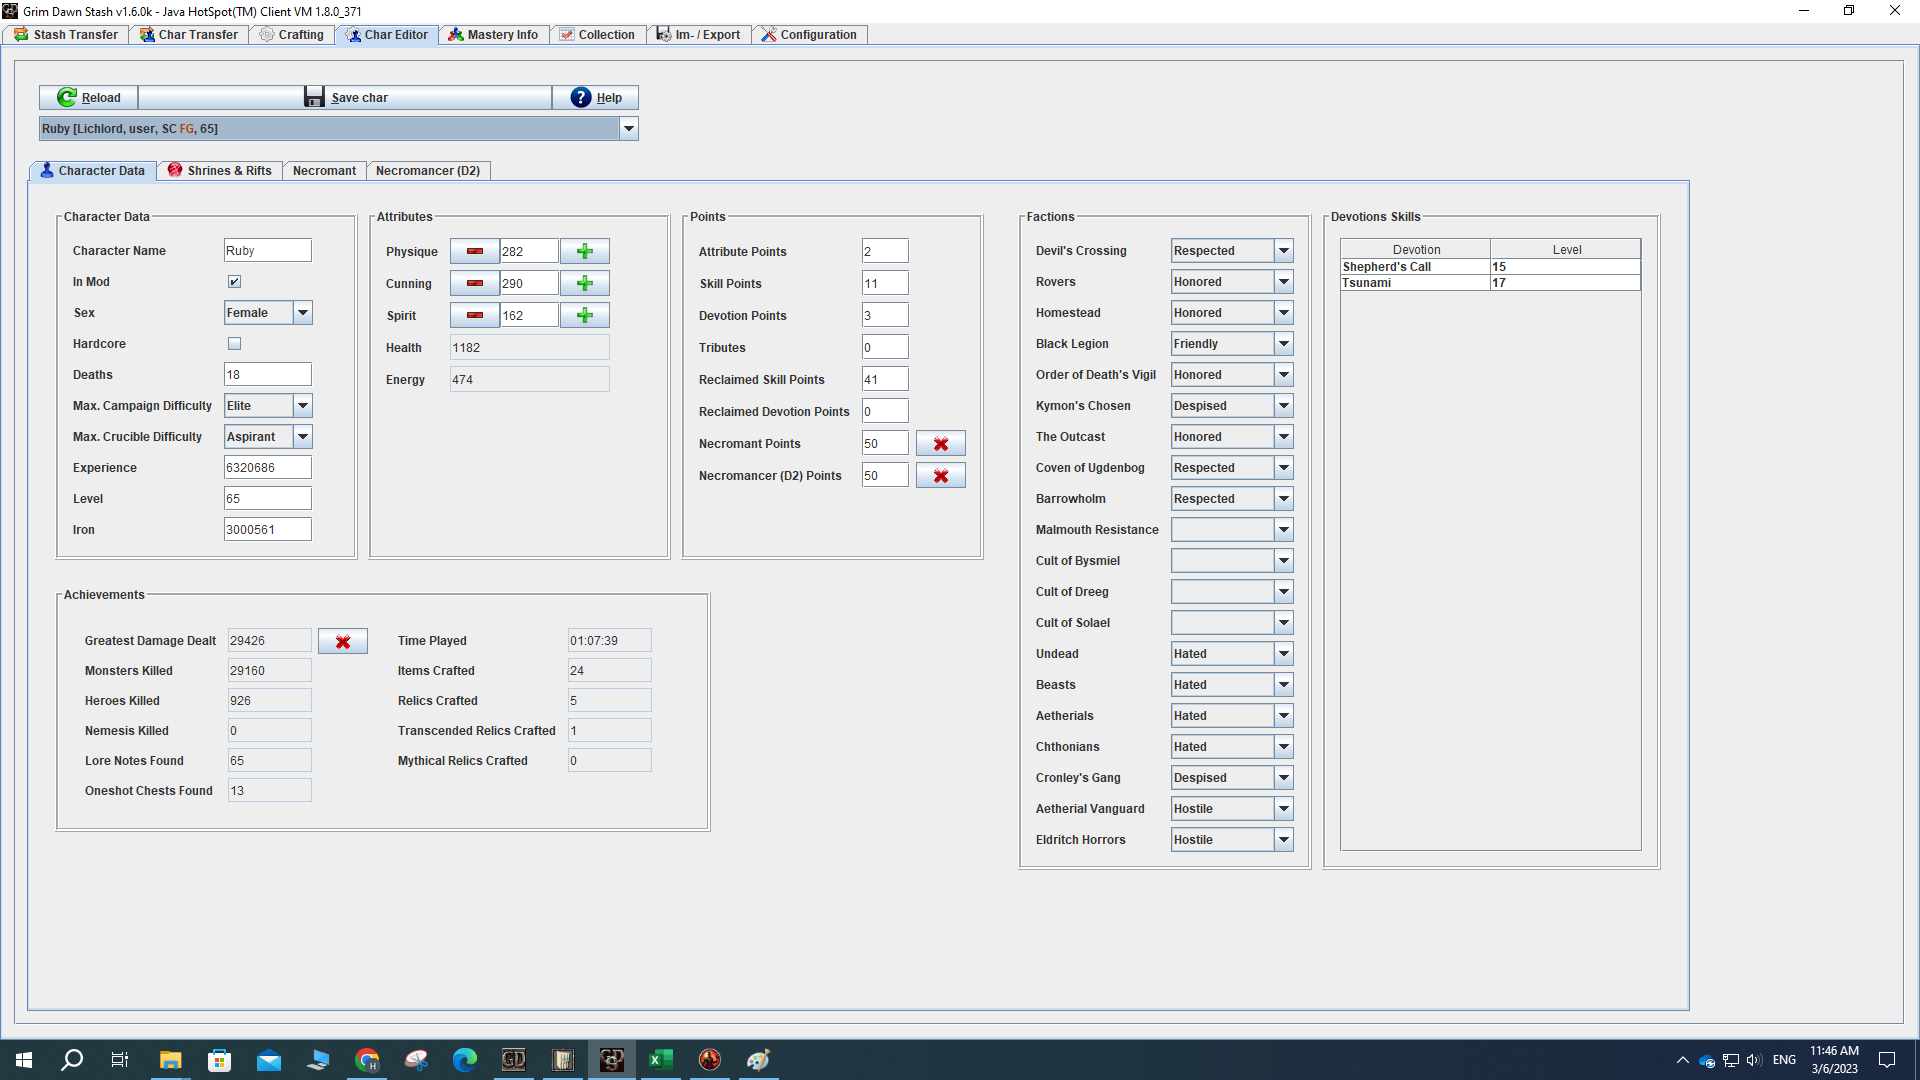The image size is (1920, 1080).
Task: Click the Devotion Points input field
Action: pyautogui.click(x=885, y=316)
